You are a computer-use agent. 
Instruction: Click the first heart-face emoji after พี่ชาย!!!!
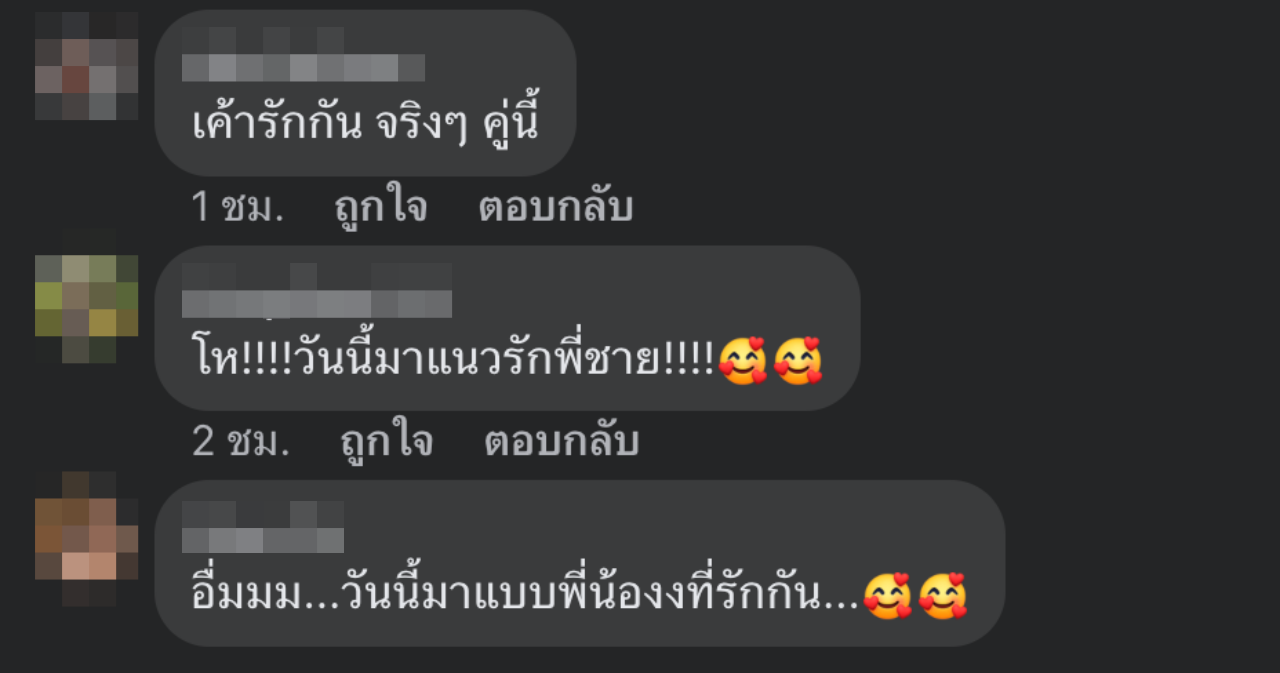pyautogui.click(x=743, y=362)
